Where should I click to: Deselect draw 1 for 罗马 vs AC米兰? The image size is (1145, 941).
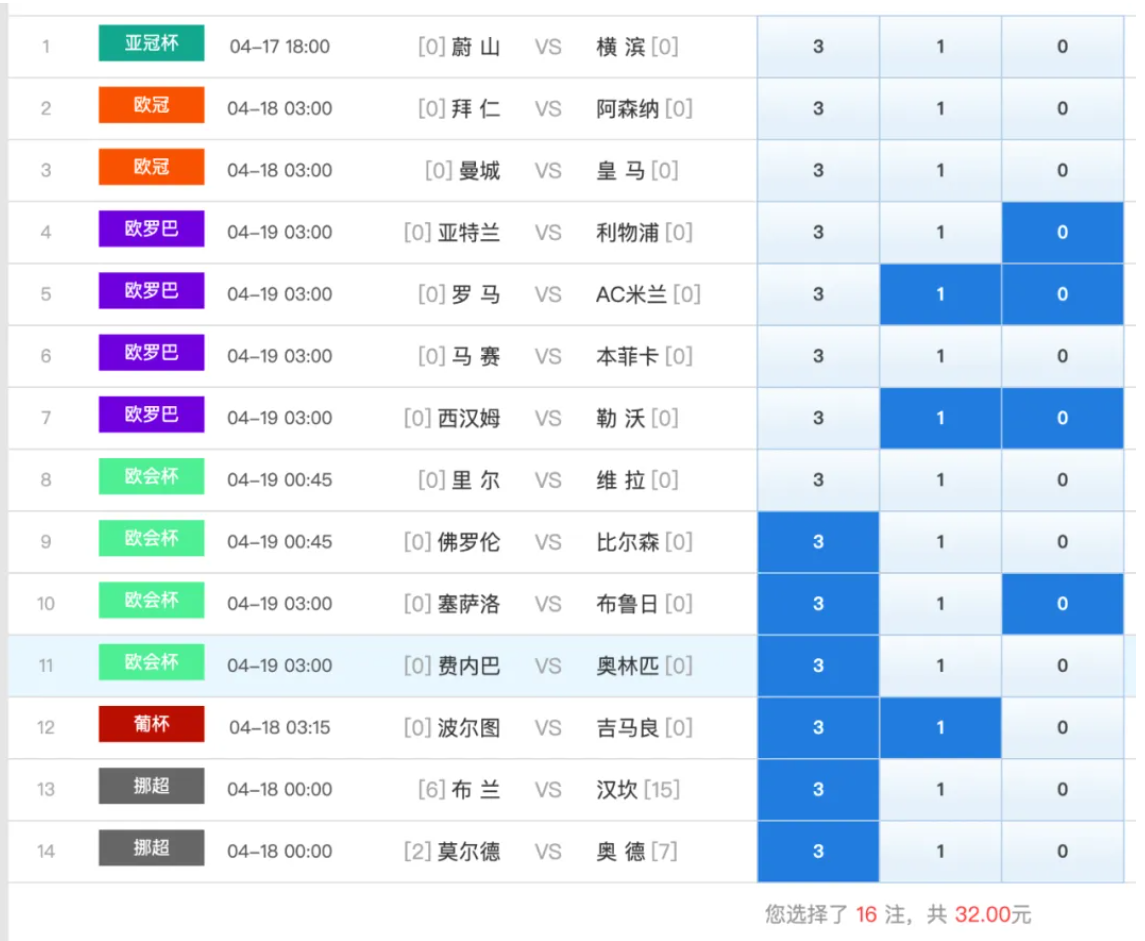940,294
